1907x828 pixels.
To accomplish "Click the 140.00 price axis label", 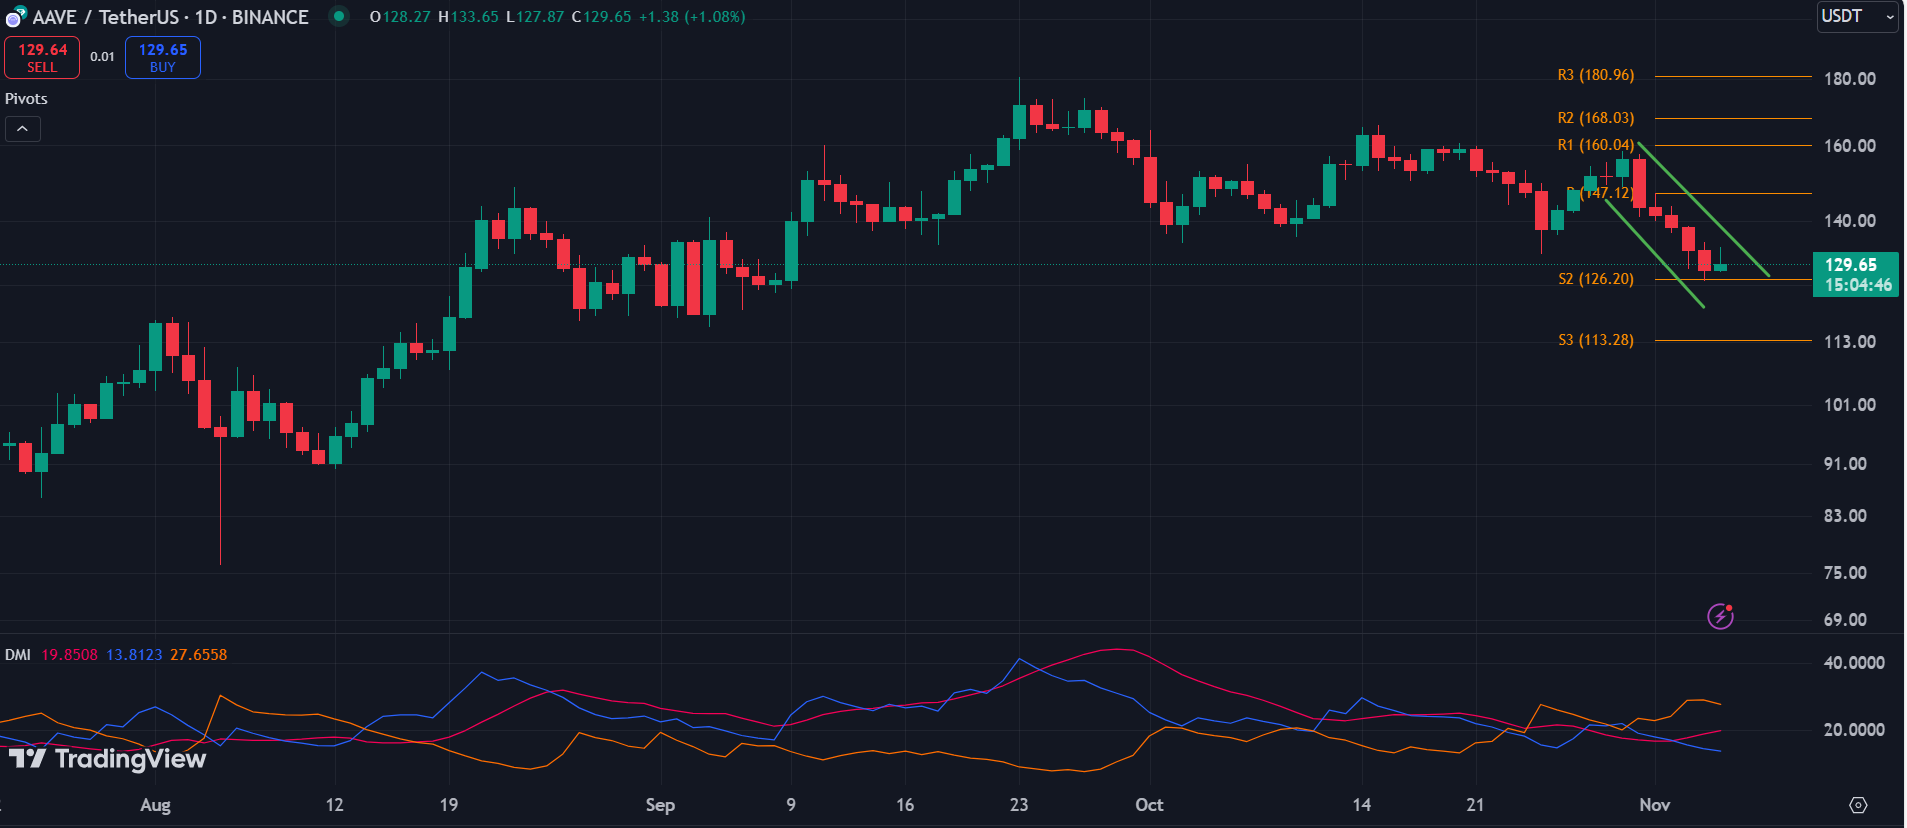I will [x=1850, y=221].
